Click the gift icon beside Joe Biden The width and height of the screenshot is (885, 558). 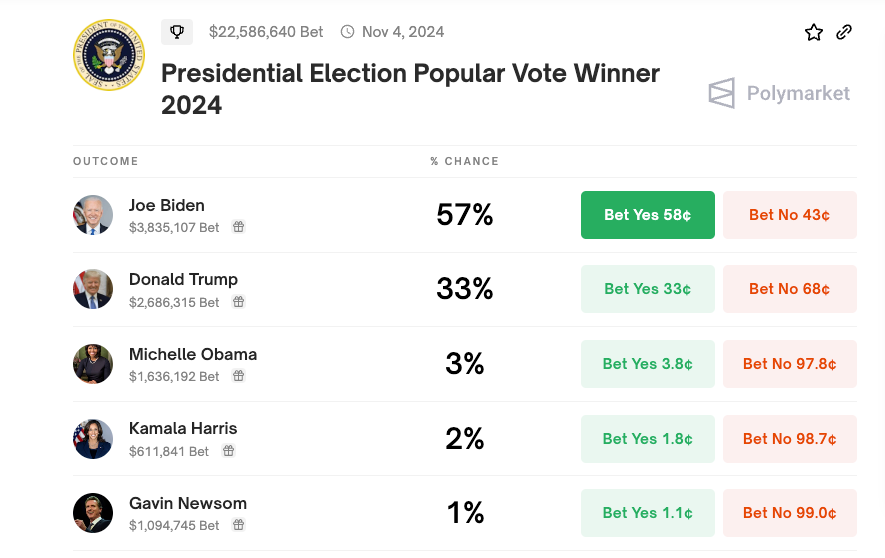click(x=238, y=227)
